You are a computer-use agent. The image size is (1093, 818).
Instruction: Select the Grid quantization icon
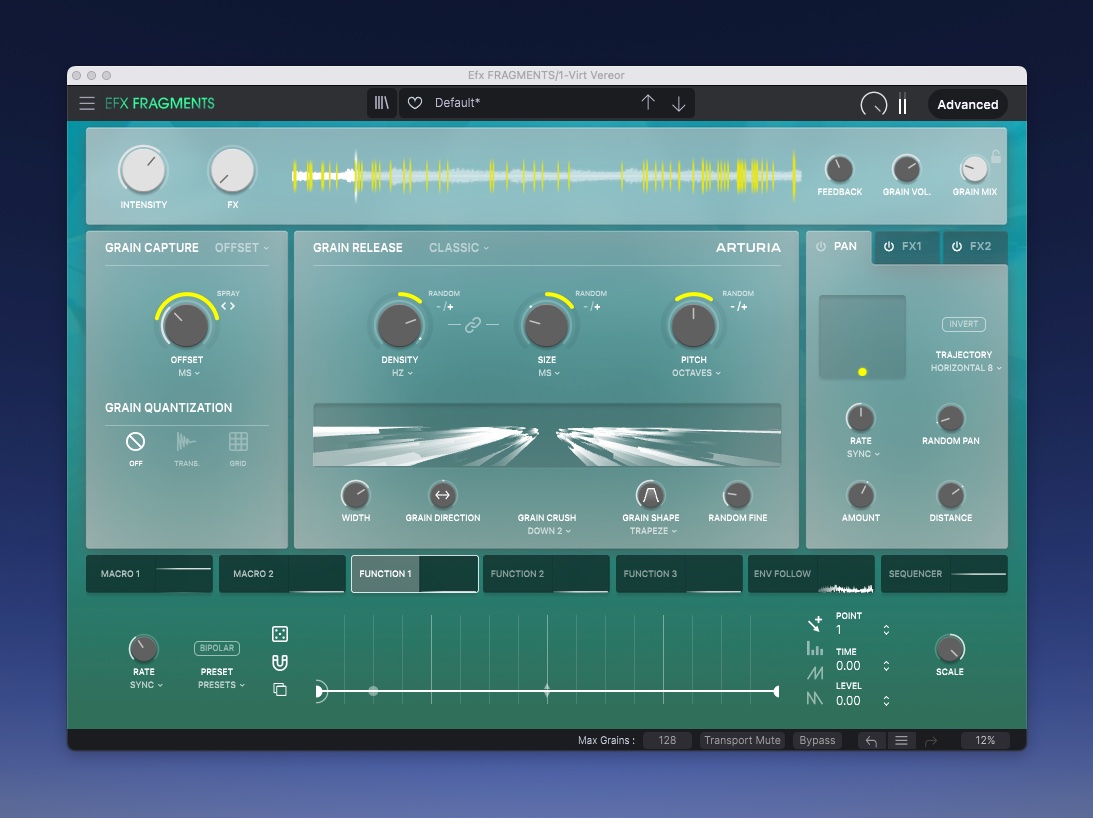238,442
